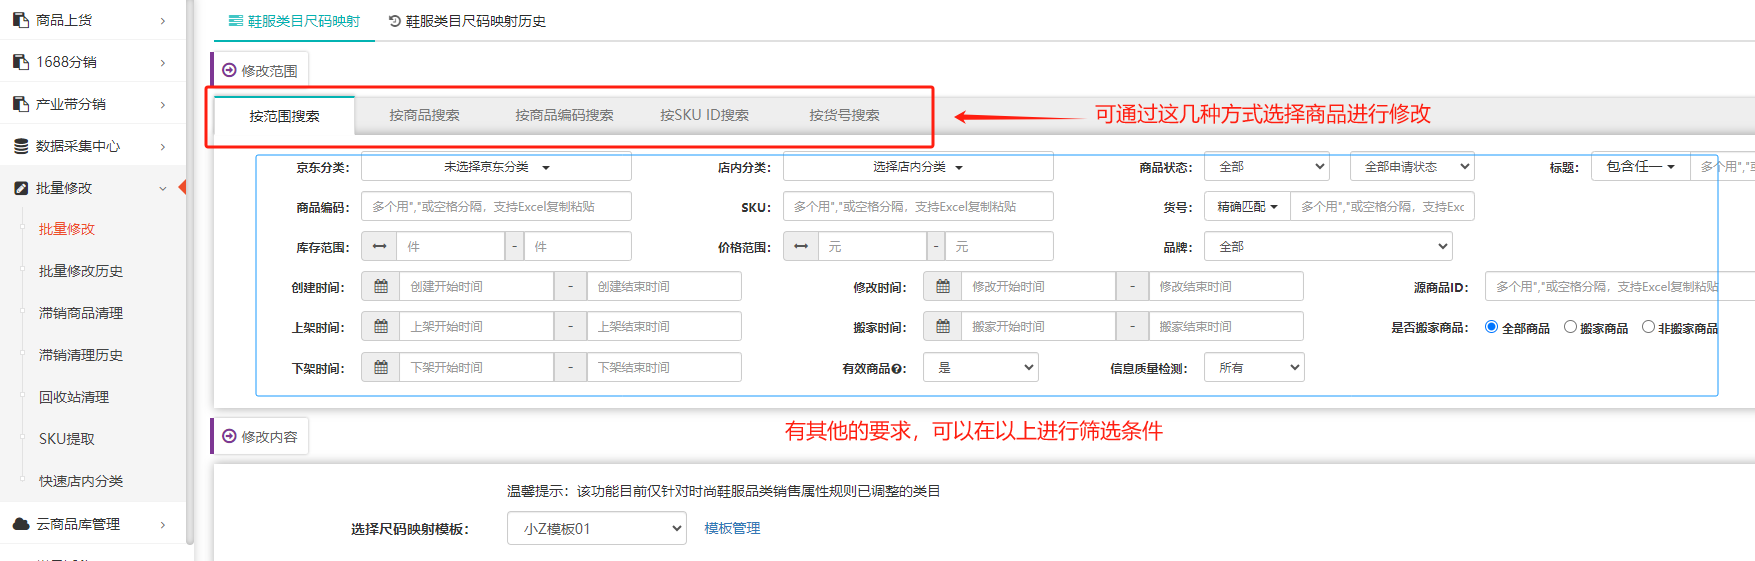Select the 搬家商品 radio button
This screenshot has height=561, width=1755.
click(1570, 327)
